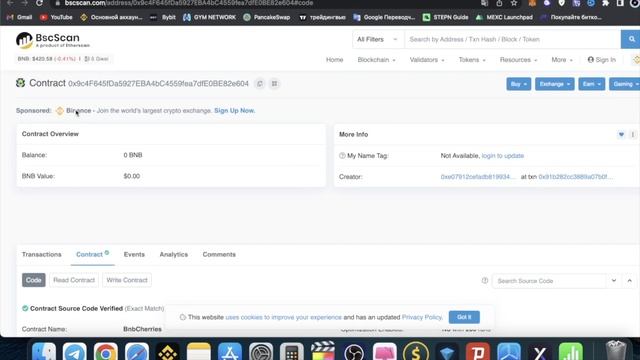Click the Sign Up Now sponsored link
The image size is (640, 360).
[235, 111]
